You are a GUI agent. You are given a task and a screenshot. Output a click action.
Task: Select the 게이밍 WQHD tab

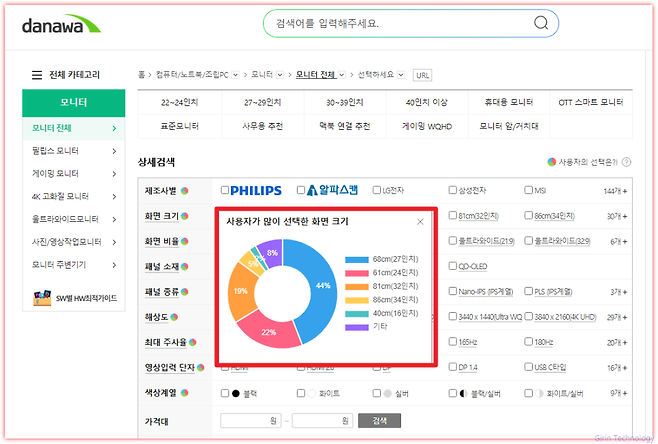[x=426, y=127]
